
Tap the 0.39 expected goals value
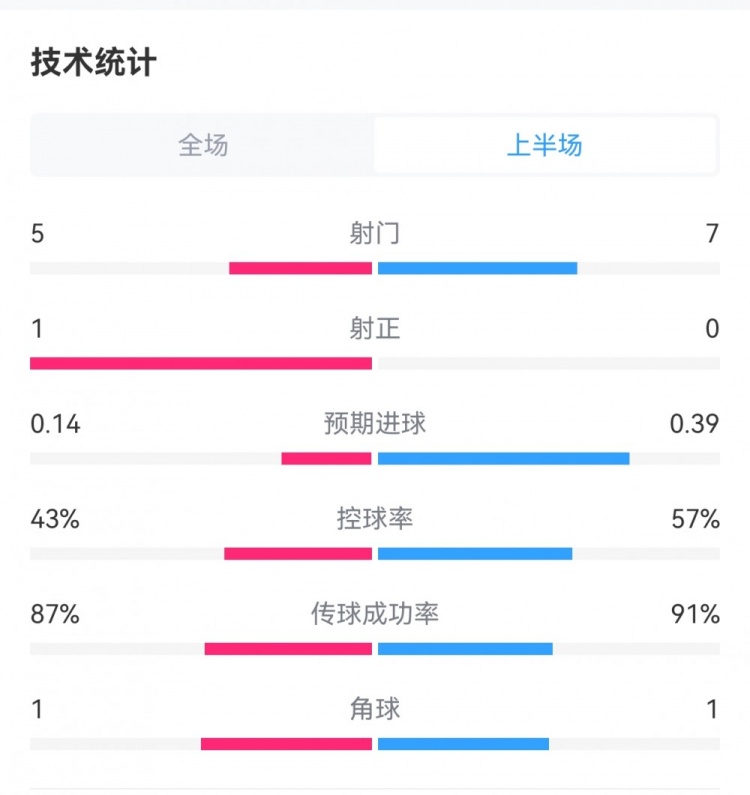[x=694, y=424]
